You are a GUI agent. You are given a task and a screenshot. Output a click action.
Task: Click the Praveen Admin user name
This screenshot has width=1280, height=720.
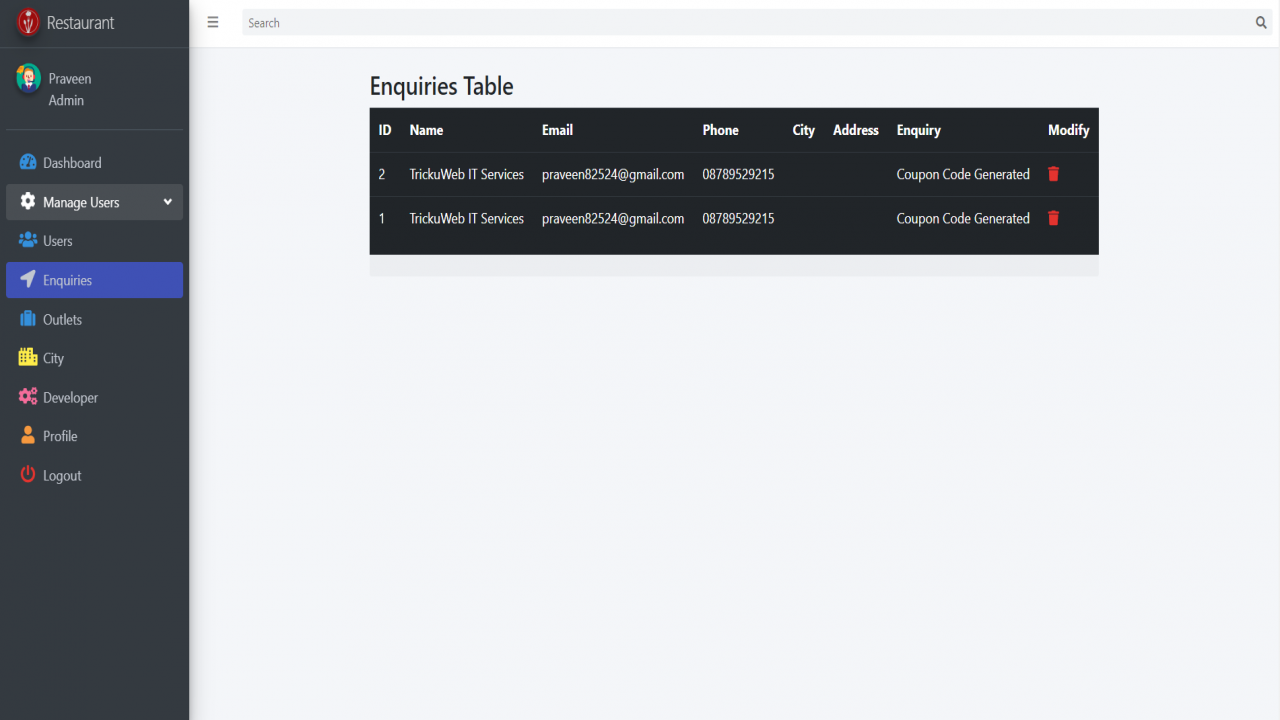(70, 89)
